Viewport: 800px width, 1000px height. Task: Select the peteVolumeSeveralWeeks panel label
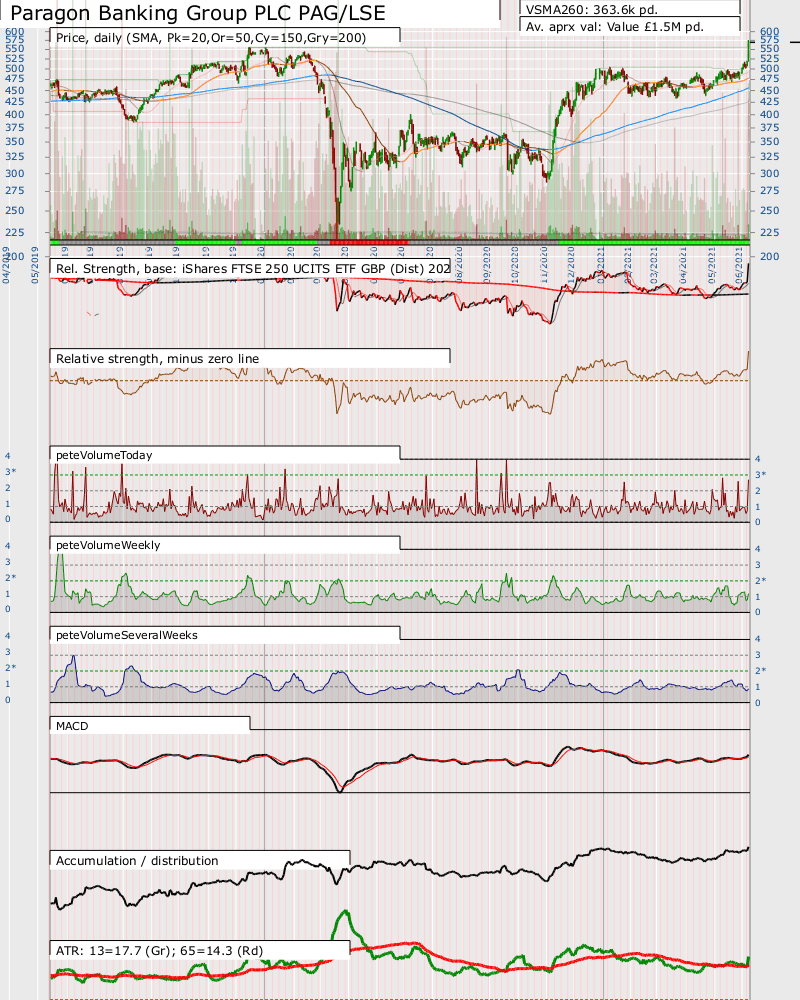126,635
